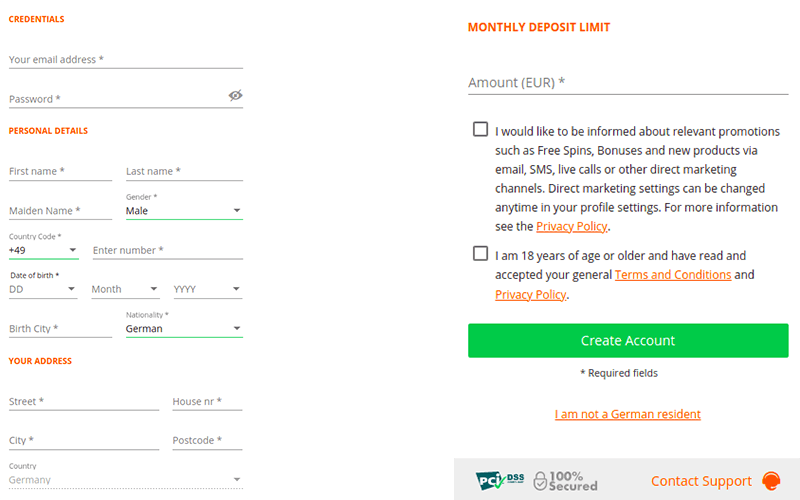
Task: Enable the marketing promotions checkbox
Action: coord(481,129)
